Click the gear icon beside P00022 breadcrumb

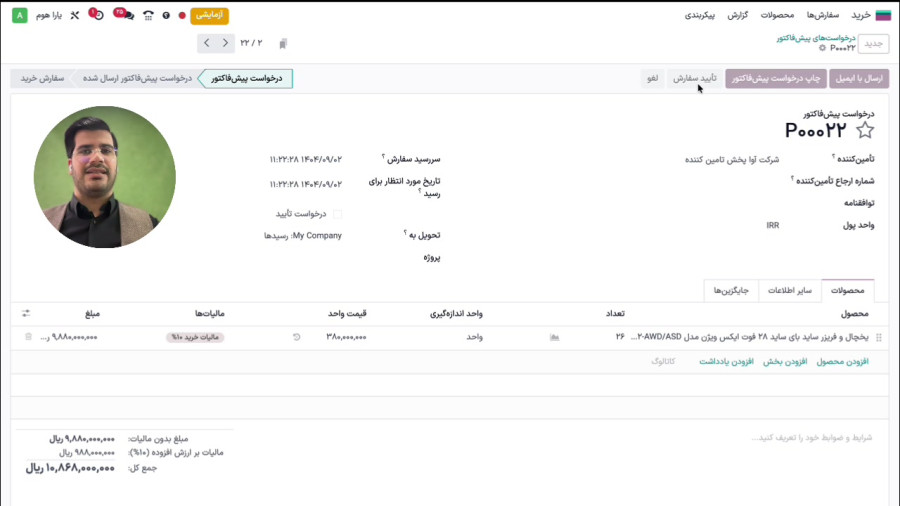pyautogui.click(x=822, y=48)
